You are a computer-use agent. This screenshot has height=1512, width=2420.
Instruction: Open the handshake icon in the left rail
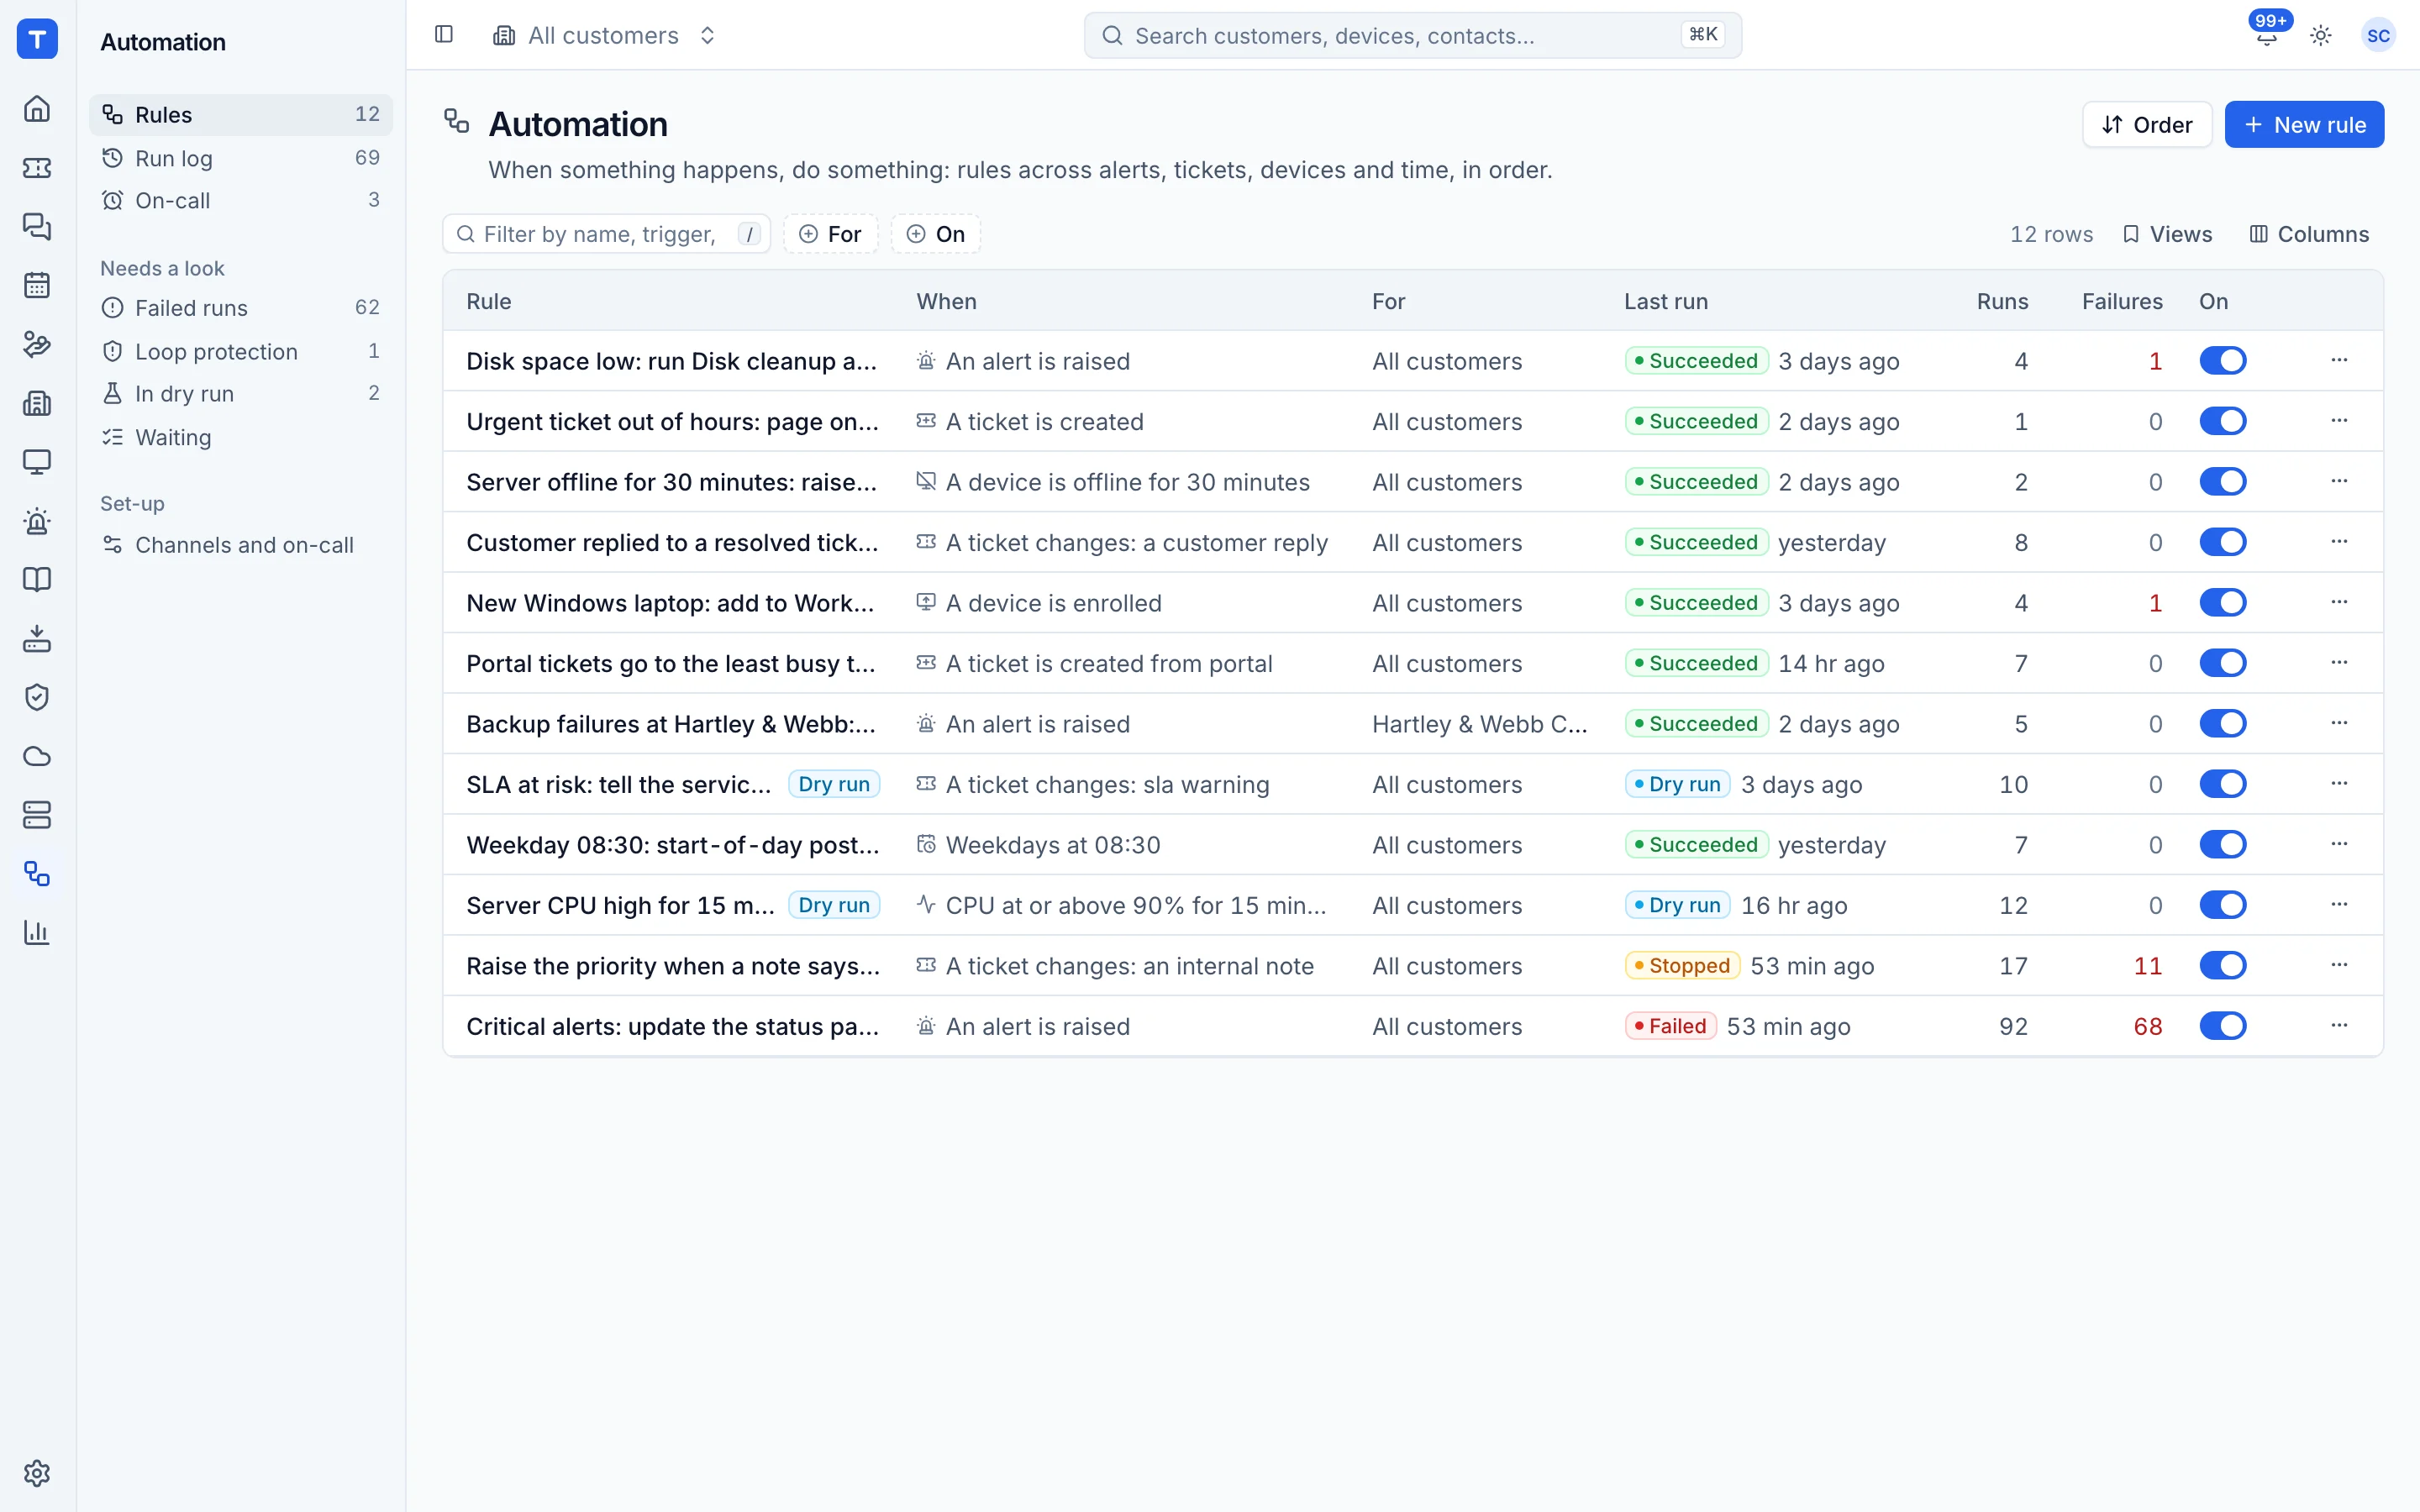(x=37, y=344)
